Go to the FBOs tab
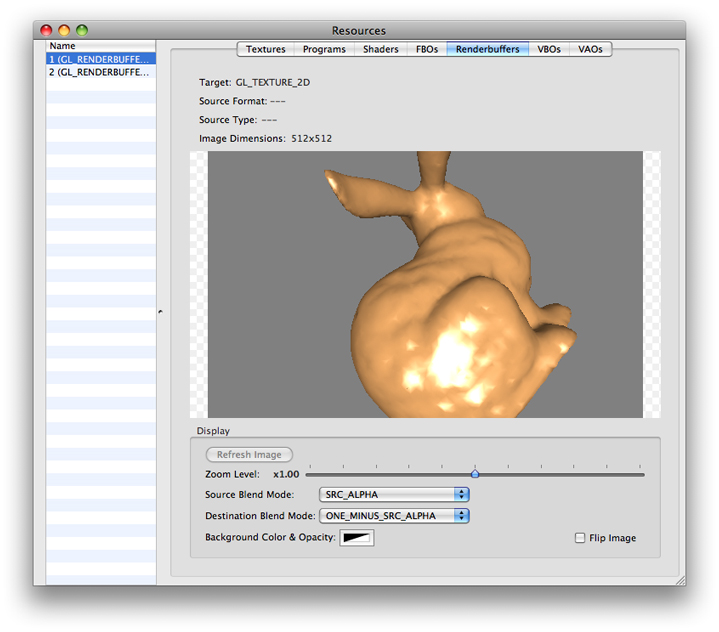719x632 pixels. (x=427, y=49)
